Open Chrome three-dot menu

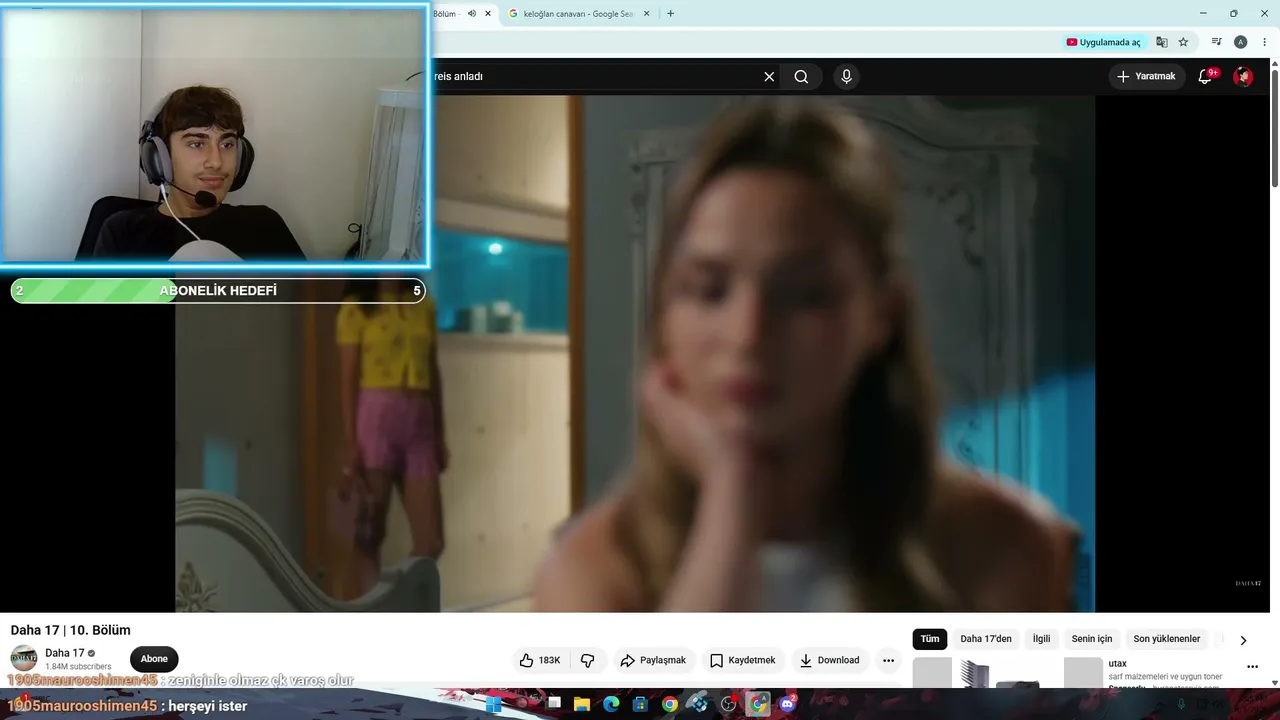pos(1264,42)
